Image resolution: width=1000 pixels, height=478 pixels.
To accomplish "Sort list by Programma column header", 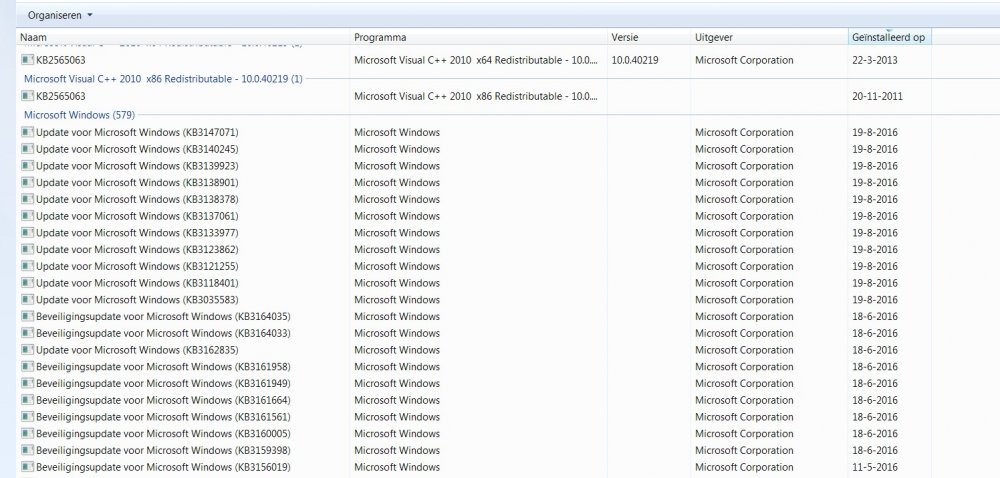I will click(479, 38).
